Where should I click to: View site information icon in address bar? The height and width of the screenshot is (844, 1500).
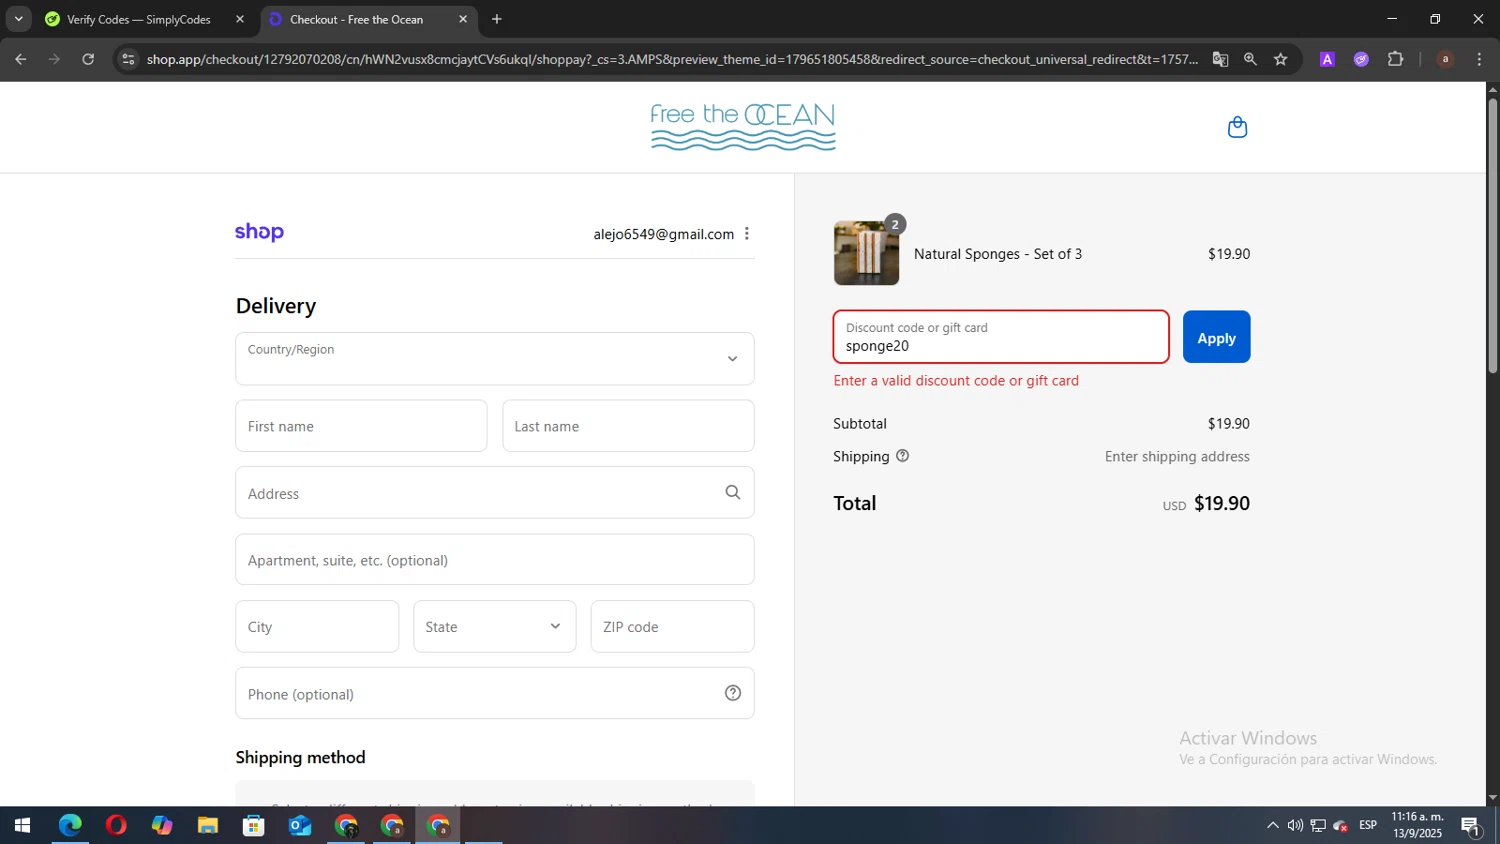pyautogui.click(x=127, y=59)
